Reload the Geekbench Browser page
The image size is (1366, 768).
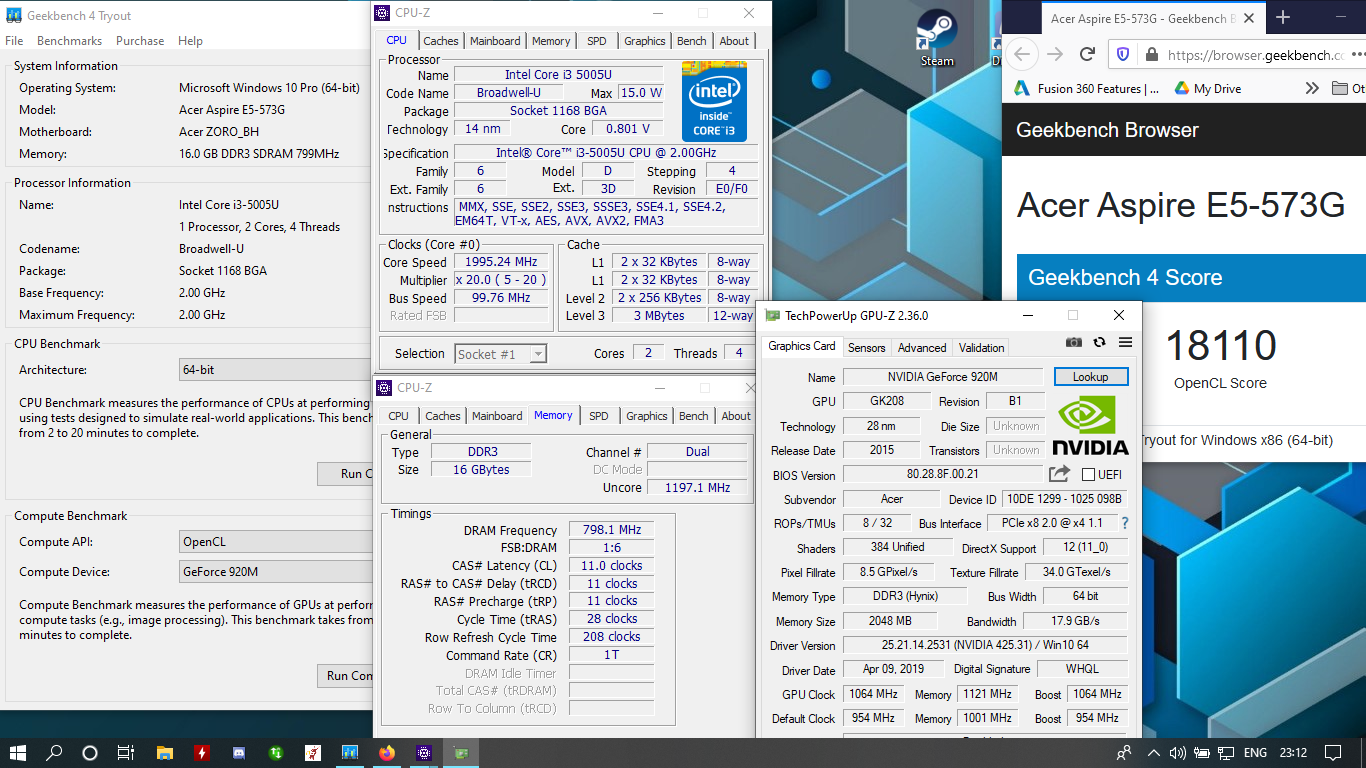coord(1088,54)
